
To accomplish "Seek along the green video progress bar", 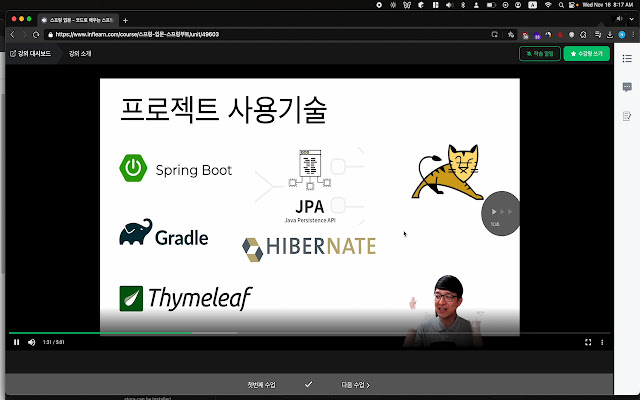I will pos(309,333).
